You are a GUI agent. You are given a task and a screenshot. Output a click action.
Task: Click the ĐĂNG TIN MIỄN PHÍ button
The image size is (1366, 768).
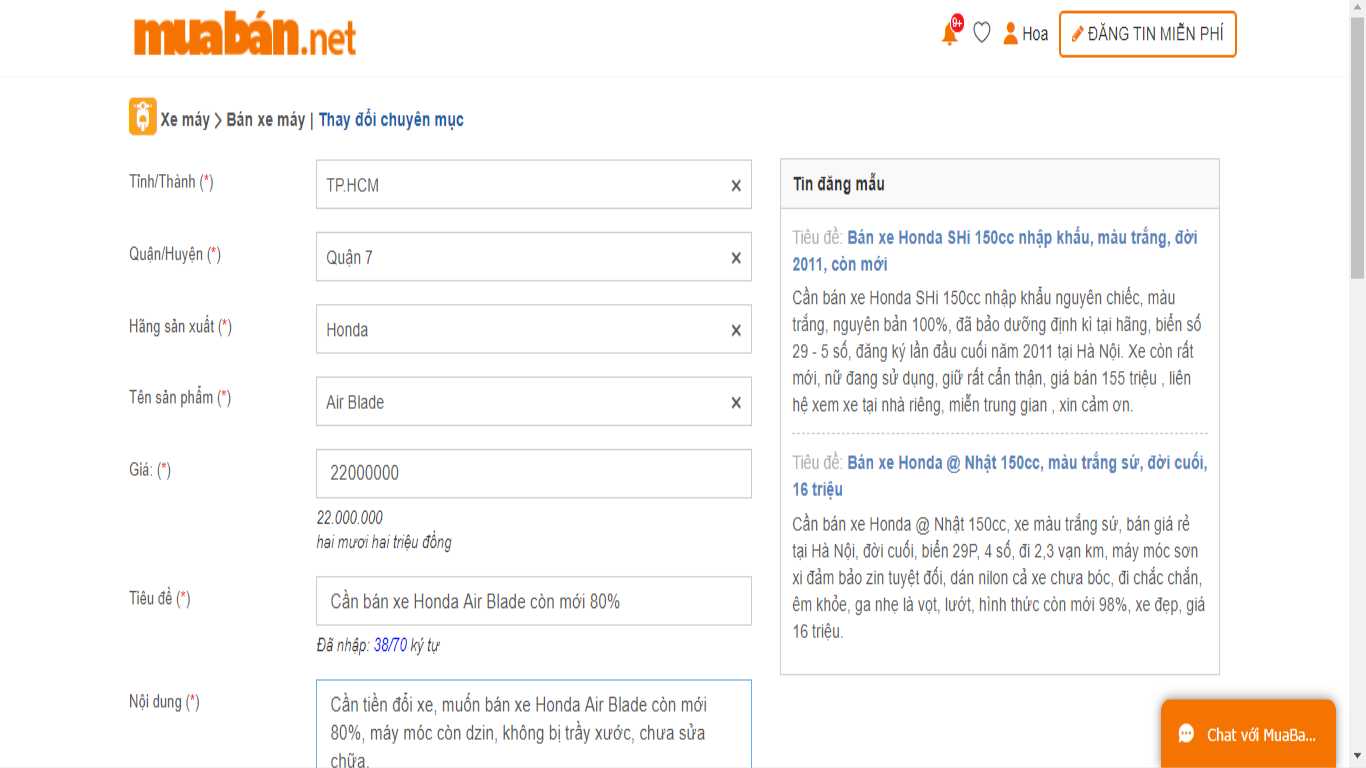tap(1148, 34)
